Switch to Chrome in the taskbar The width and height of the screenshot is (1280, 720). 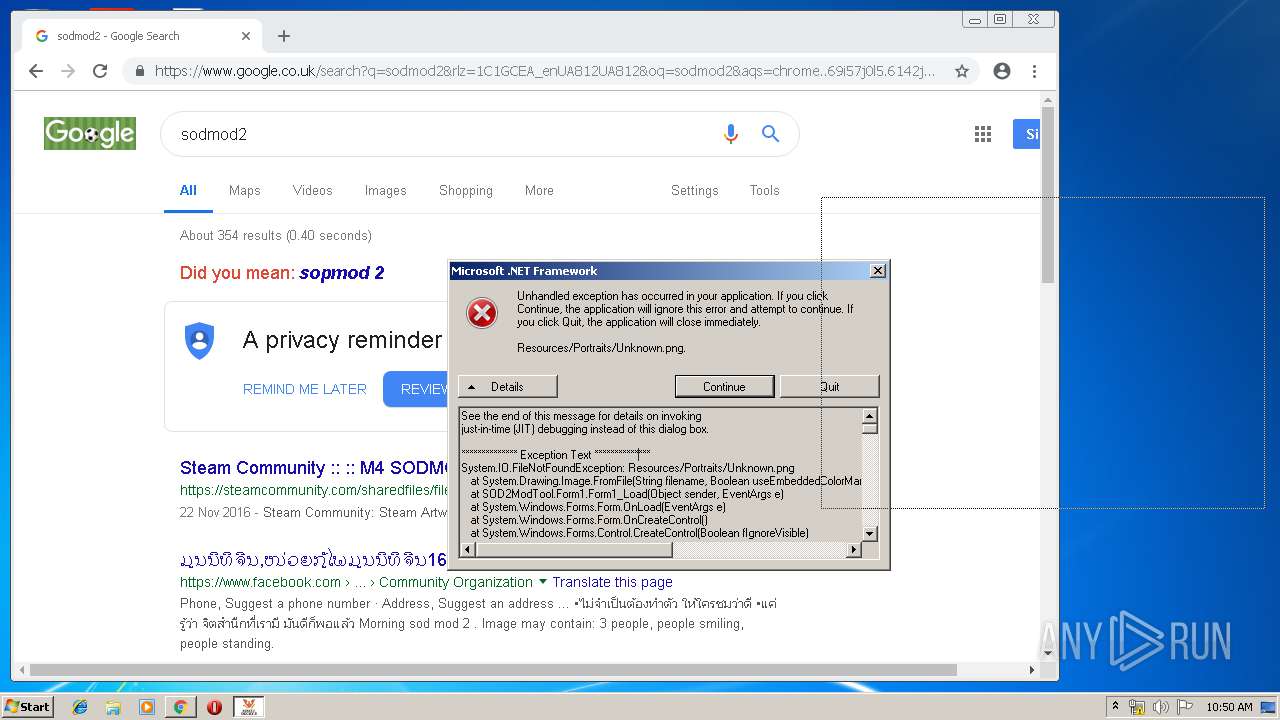pyautogui.click(x=180, y=707)
